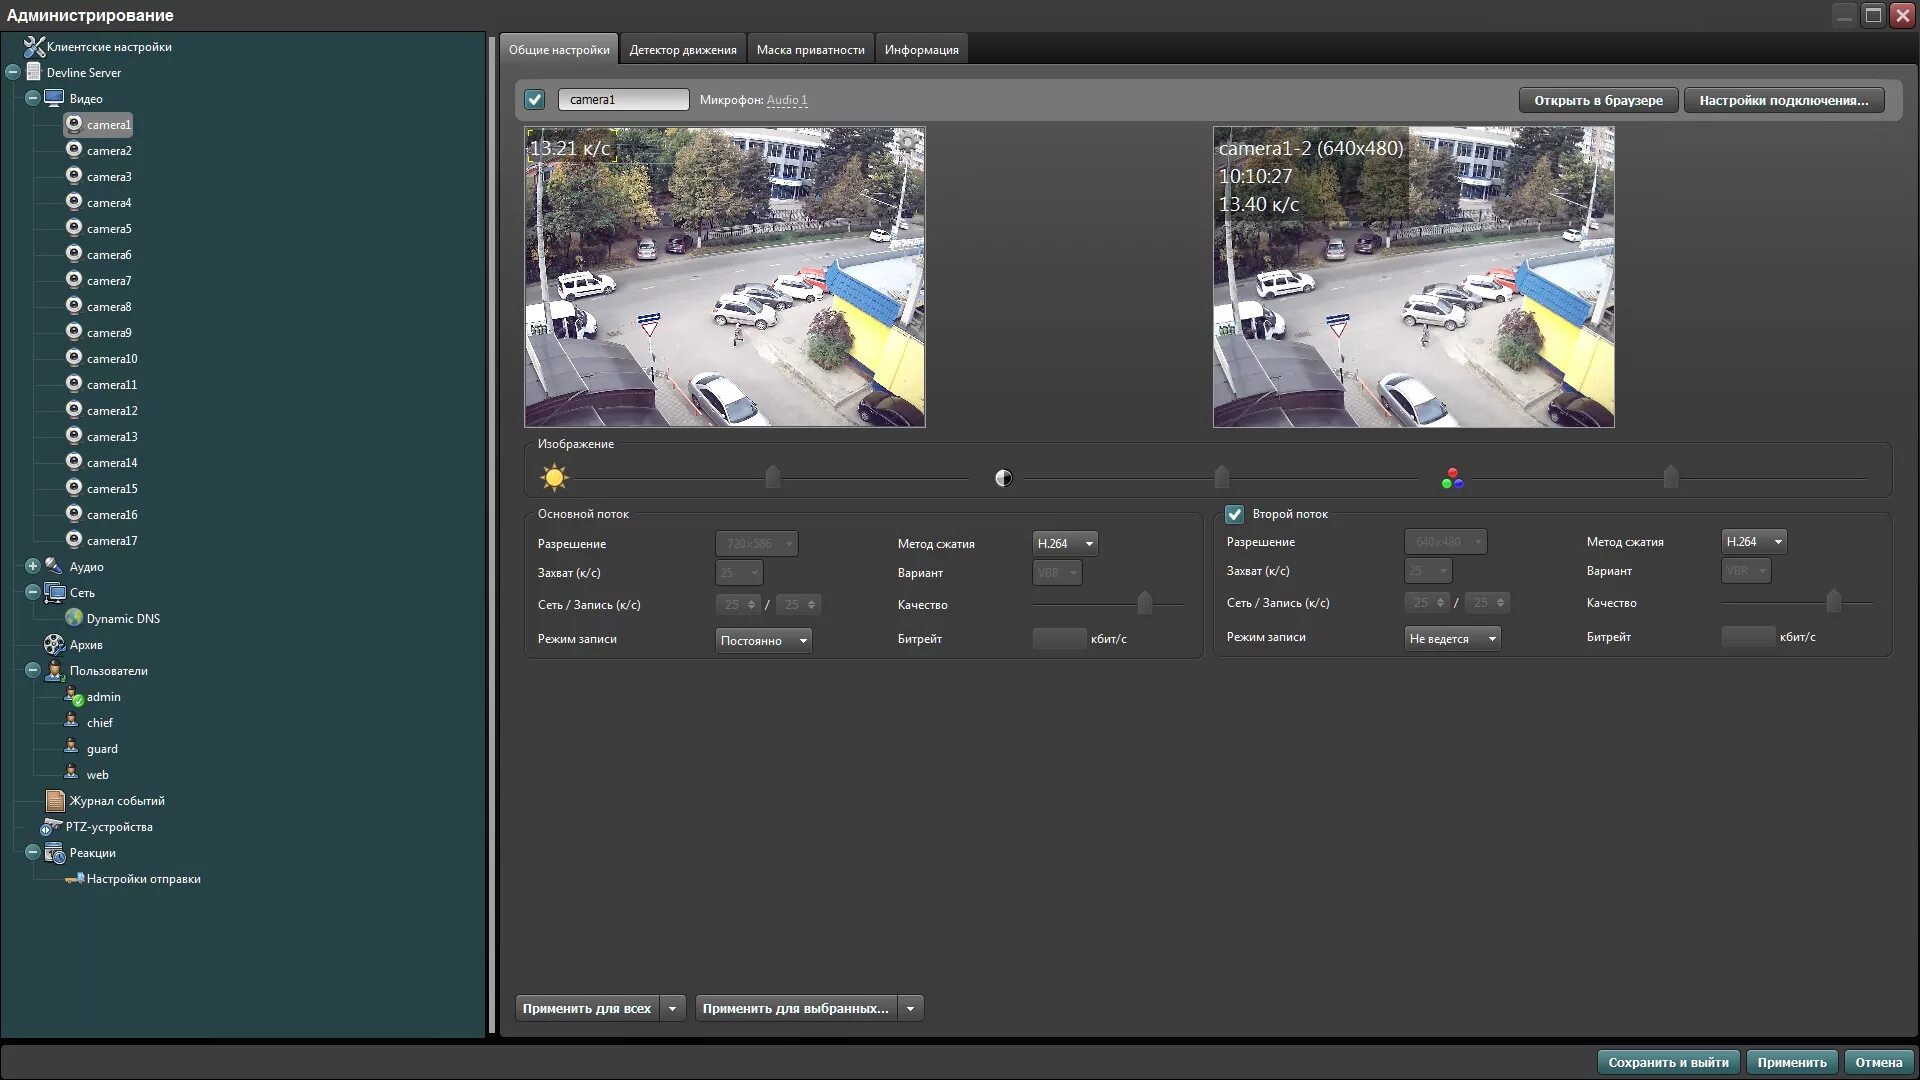Screen dimensions: 1920x1080
Task: Open main stream Метод сжатия H.264 dropdown
Action: coord(1065,543)
